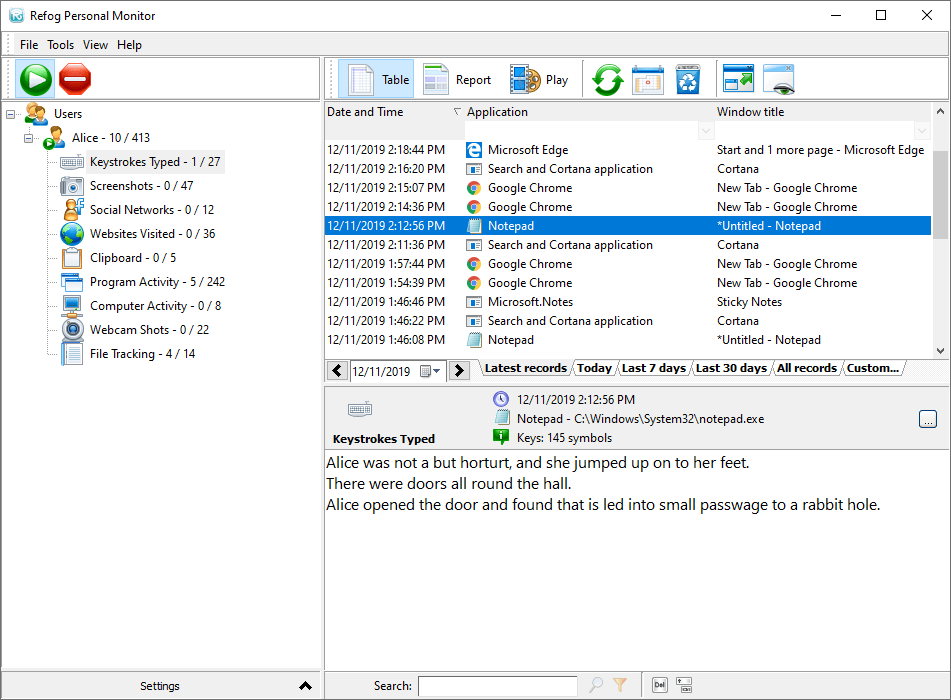Refresh records with green arrows icon
This screenshot has width=951, height=700.
(x=608, y=79)
